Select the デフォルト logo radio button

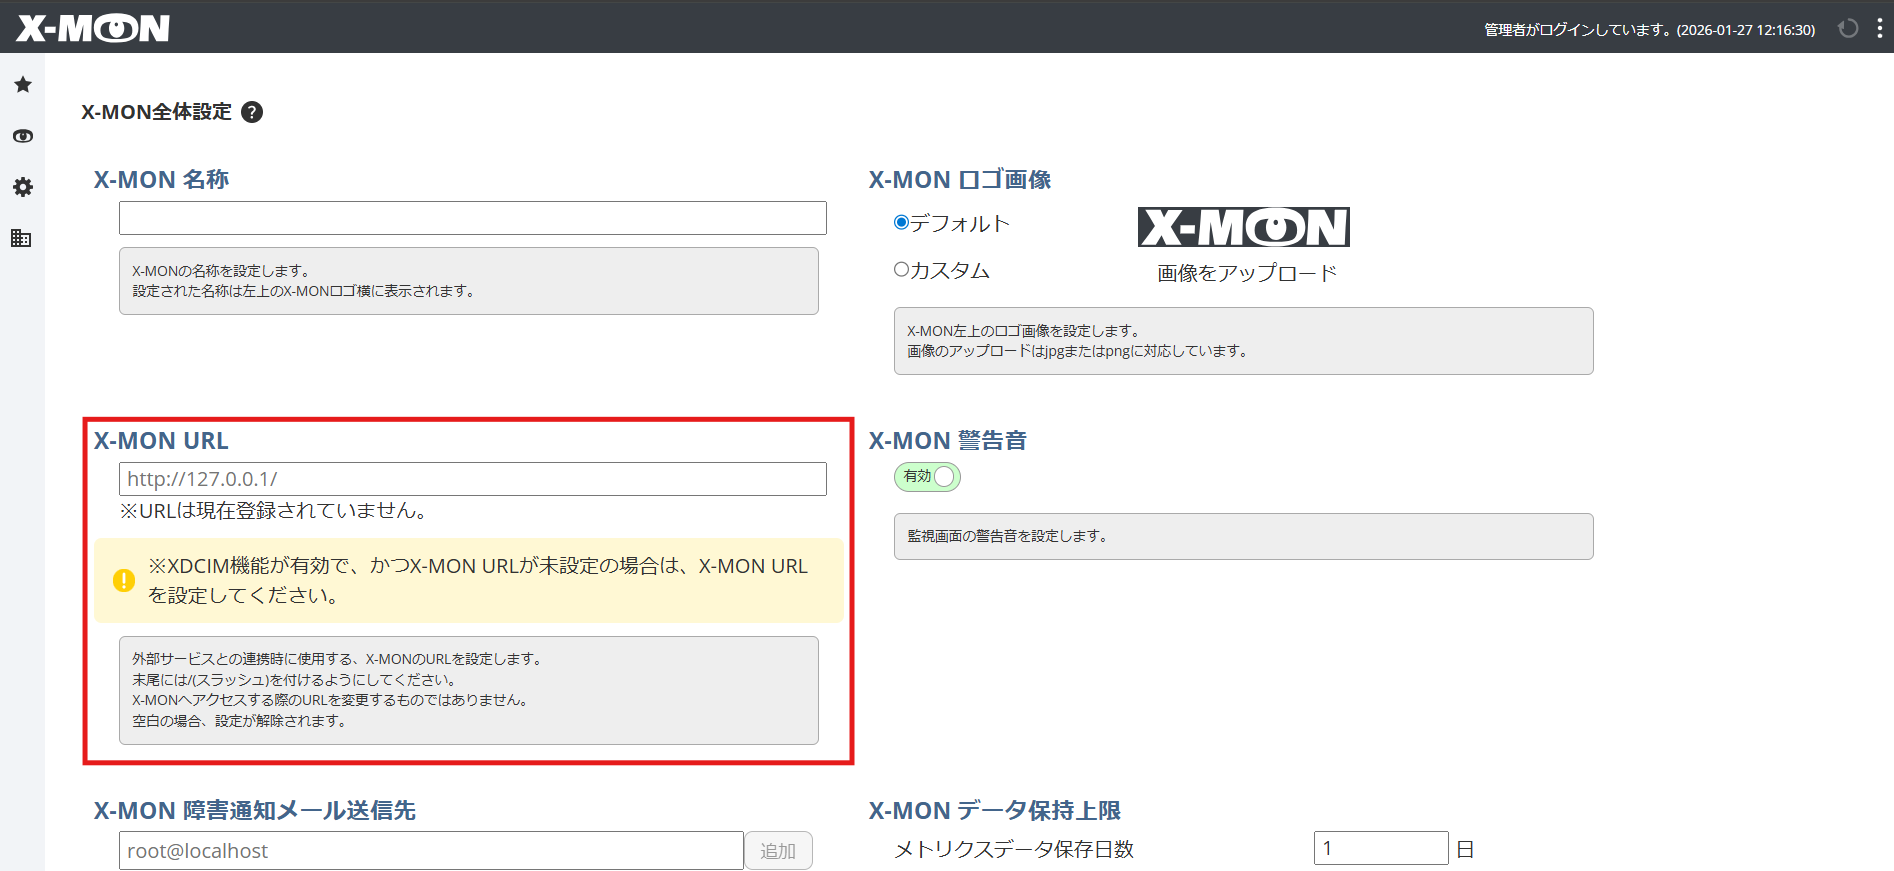pos(901,223)
